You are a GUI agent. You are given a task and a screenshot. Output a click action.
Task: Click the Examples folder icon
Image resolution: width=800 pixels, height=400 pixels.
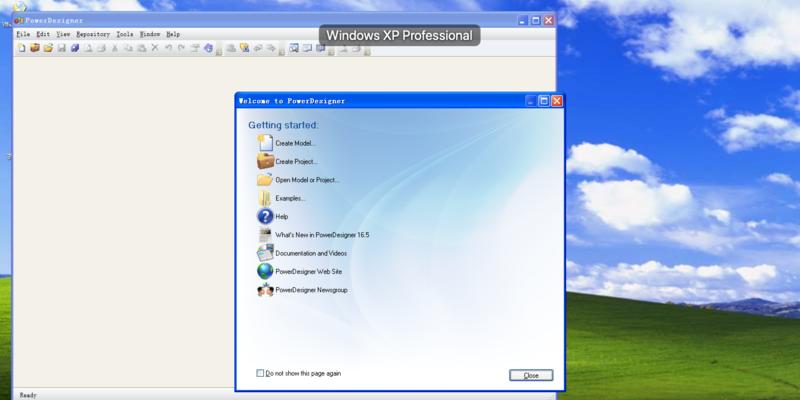[265, 198]
